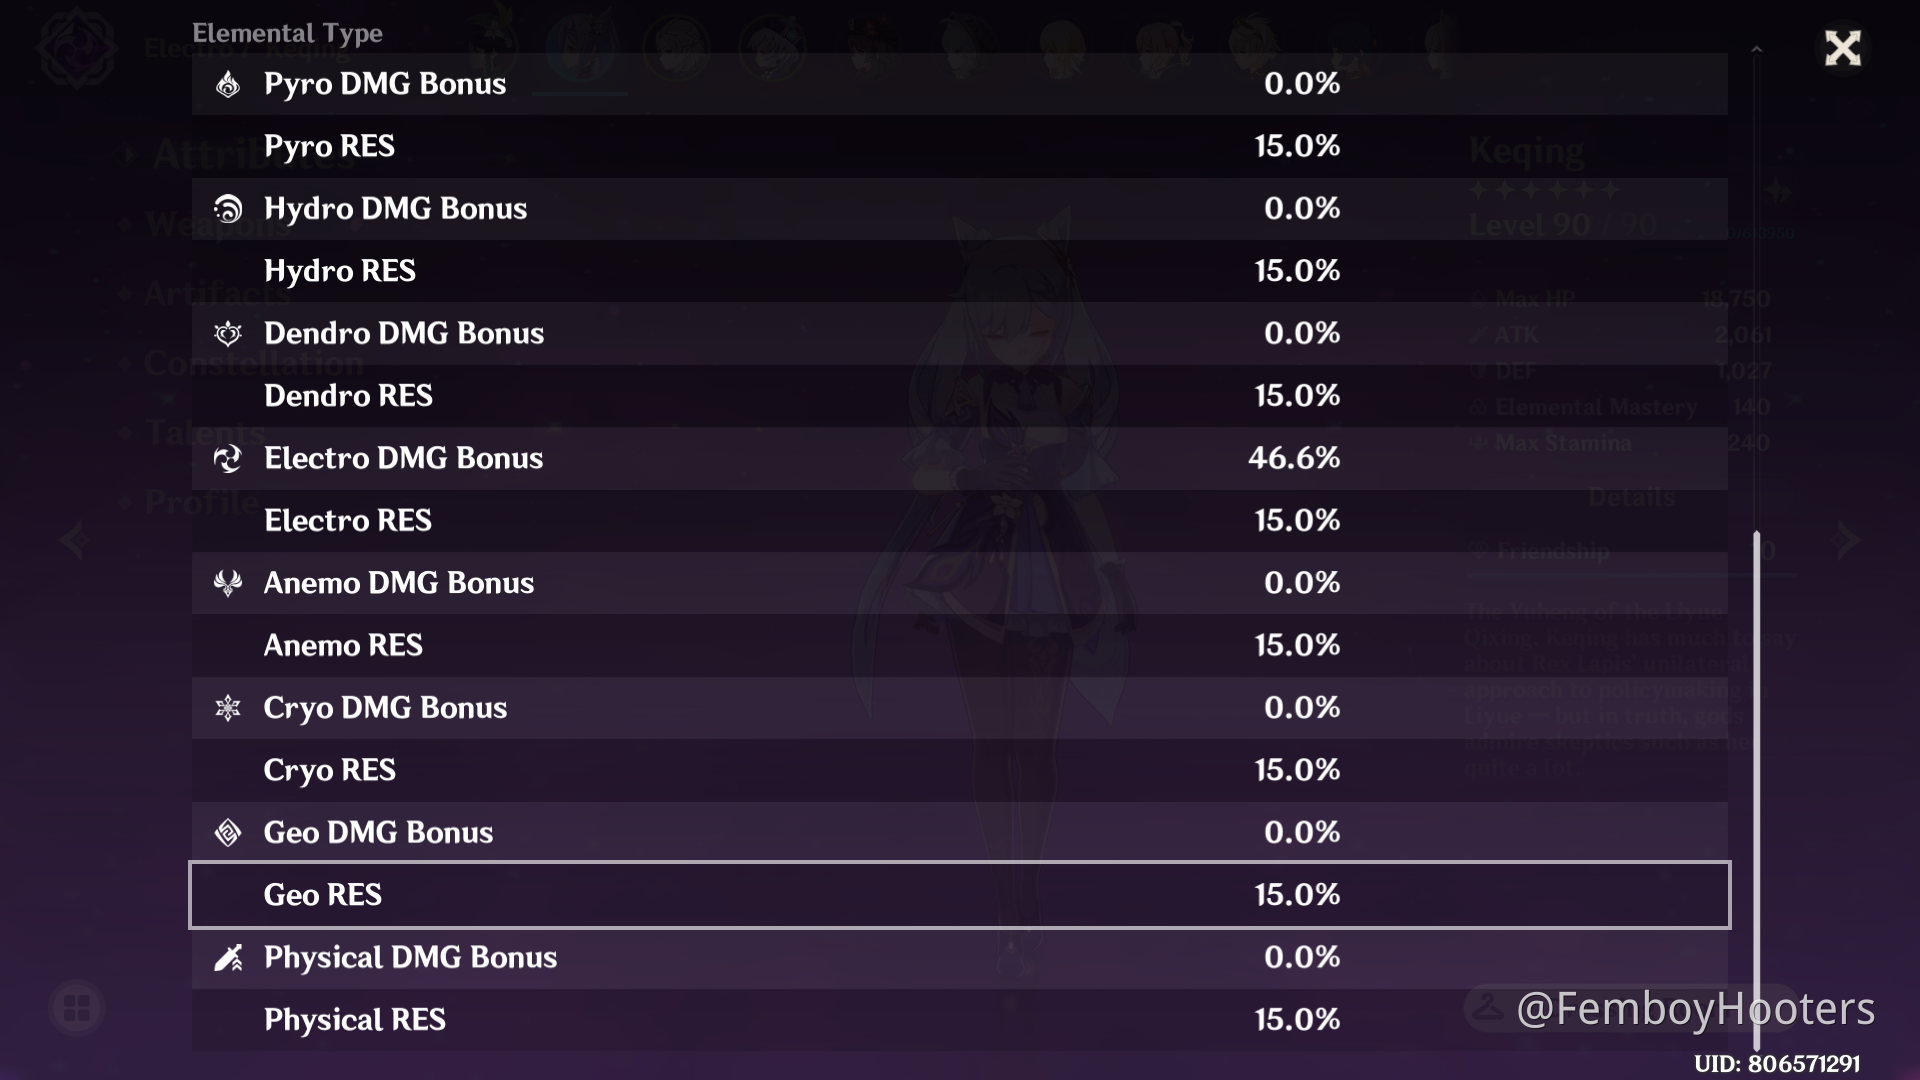Close the attribute details panel
The width and height of the screenshot is (1920, 1080).
(1842, 48)
